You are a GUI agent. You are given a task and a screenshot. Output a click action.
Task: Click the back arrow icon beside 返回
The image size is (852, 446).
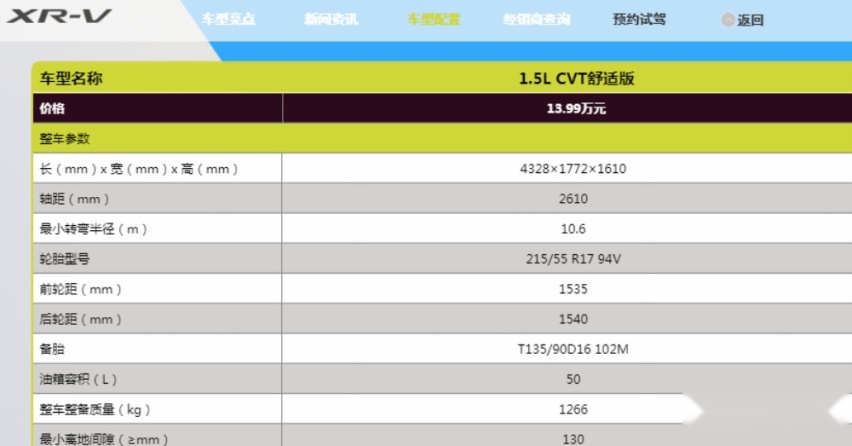[728, 20]
